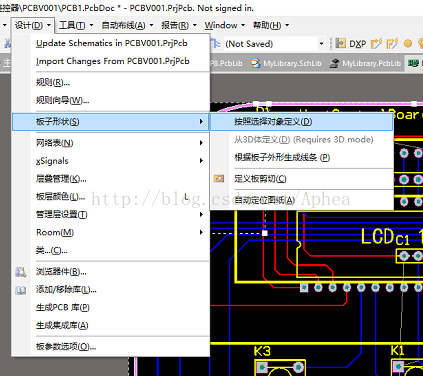This screenshot has height=376, width=423.
Task: Open the (Not Saved) combo box dropdown
Action: point(321,44)
